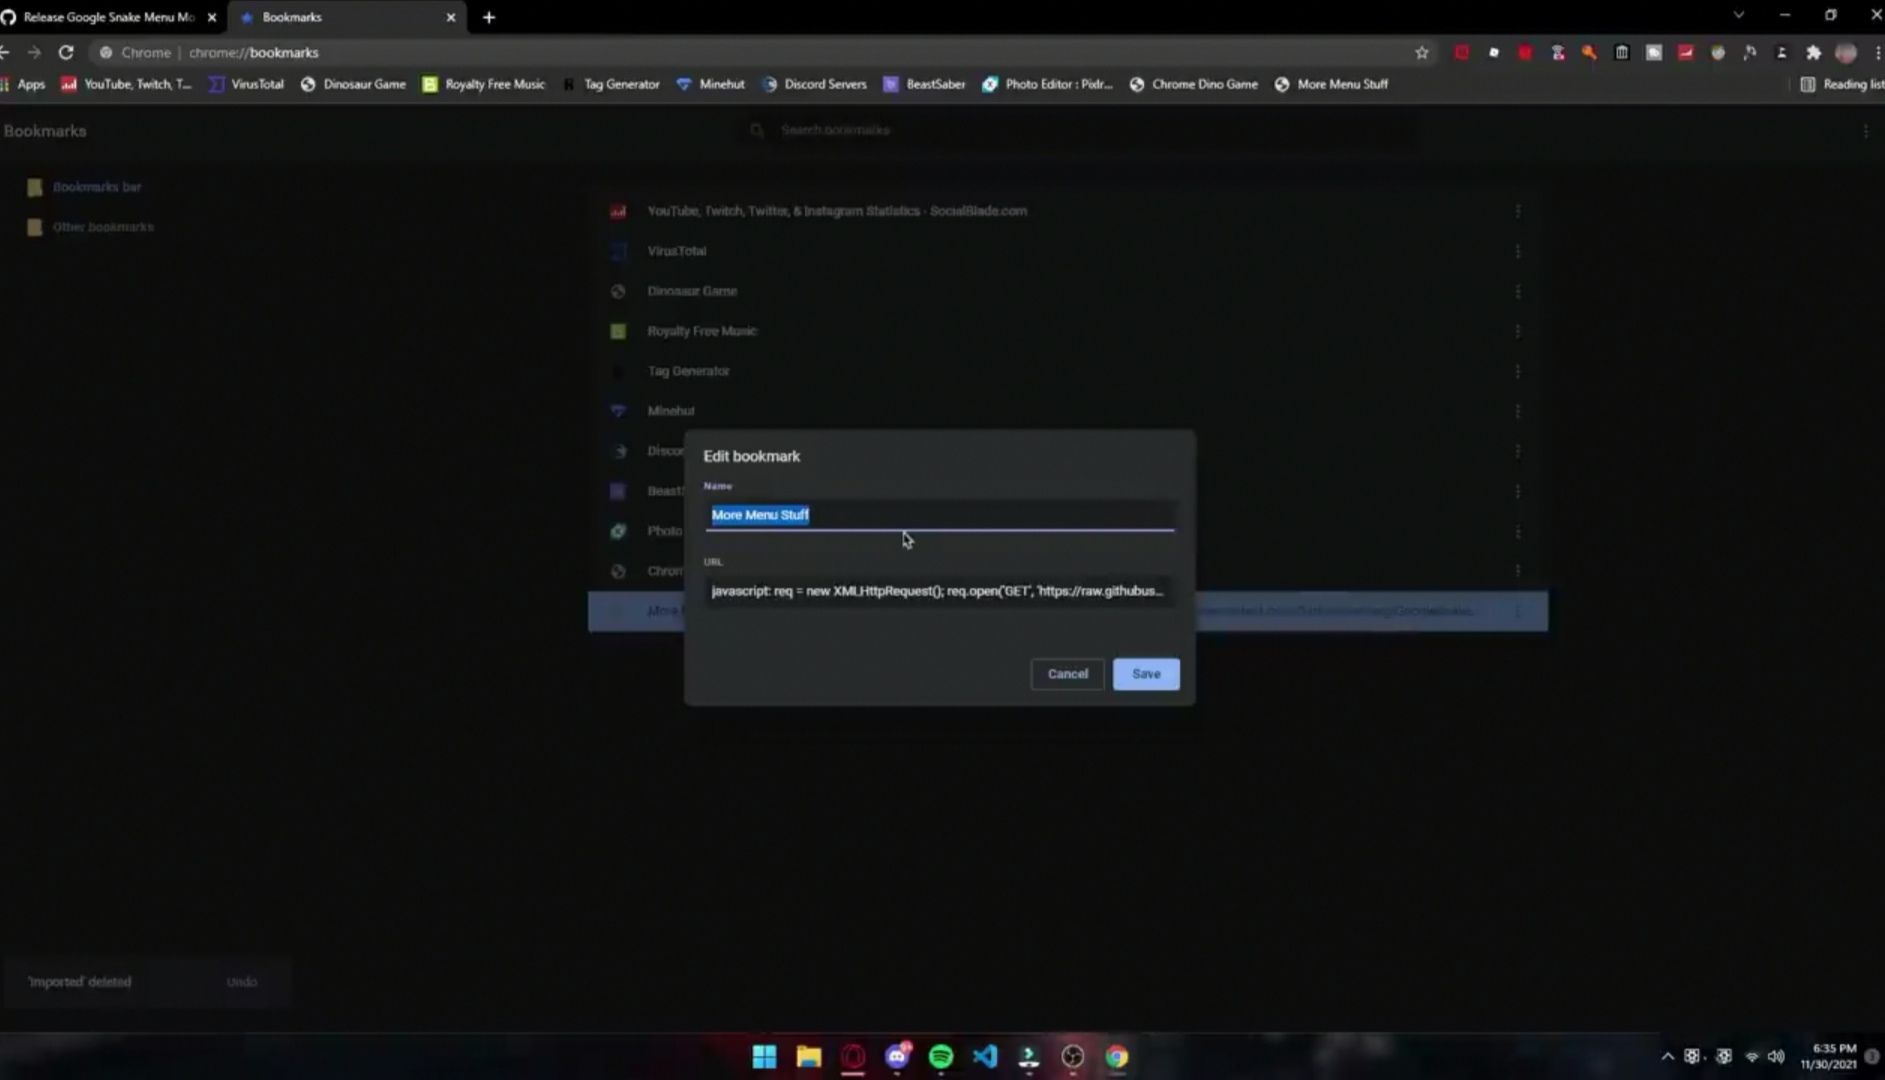Image resolution: width=1885 pixels, height=1080 pixels.
Task: Click the Chrome profile avatar
Action: coord(1845,52)
